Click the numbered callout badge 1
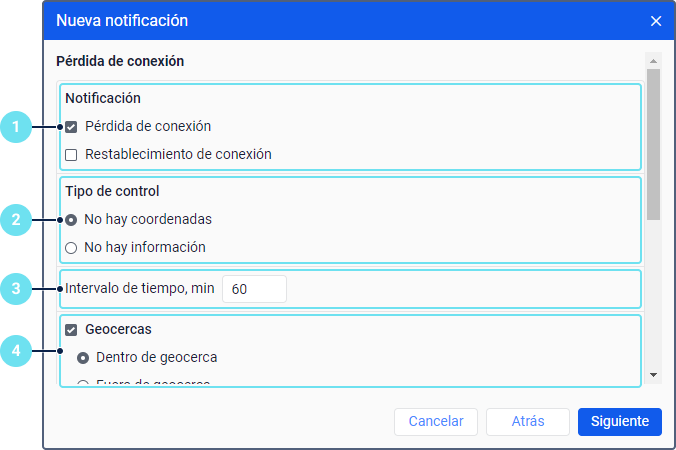 pyautogui.click(x=16, y=127)
